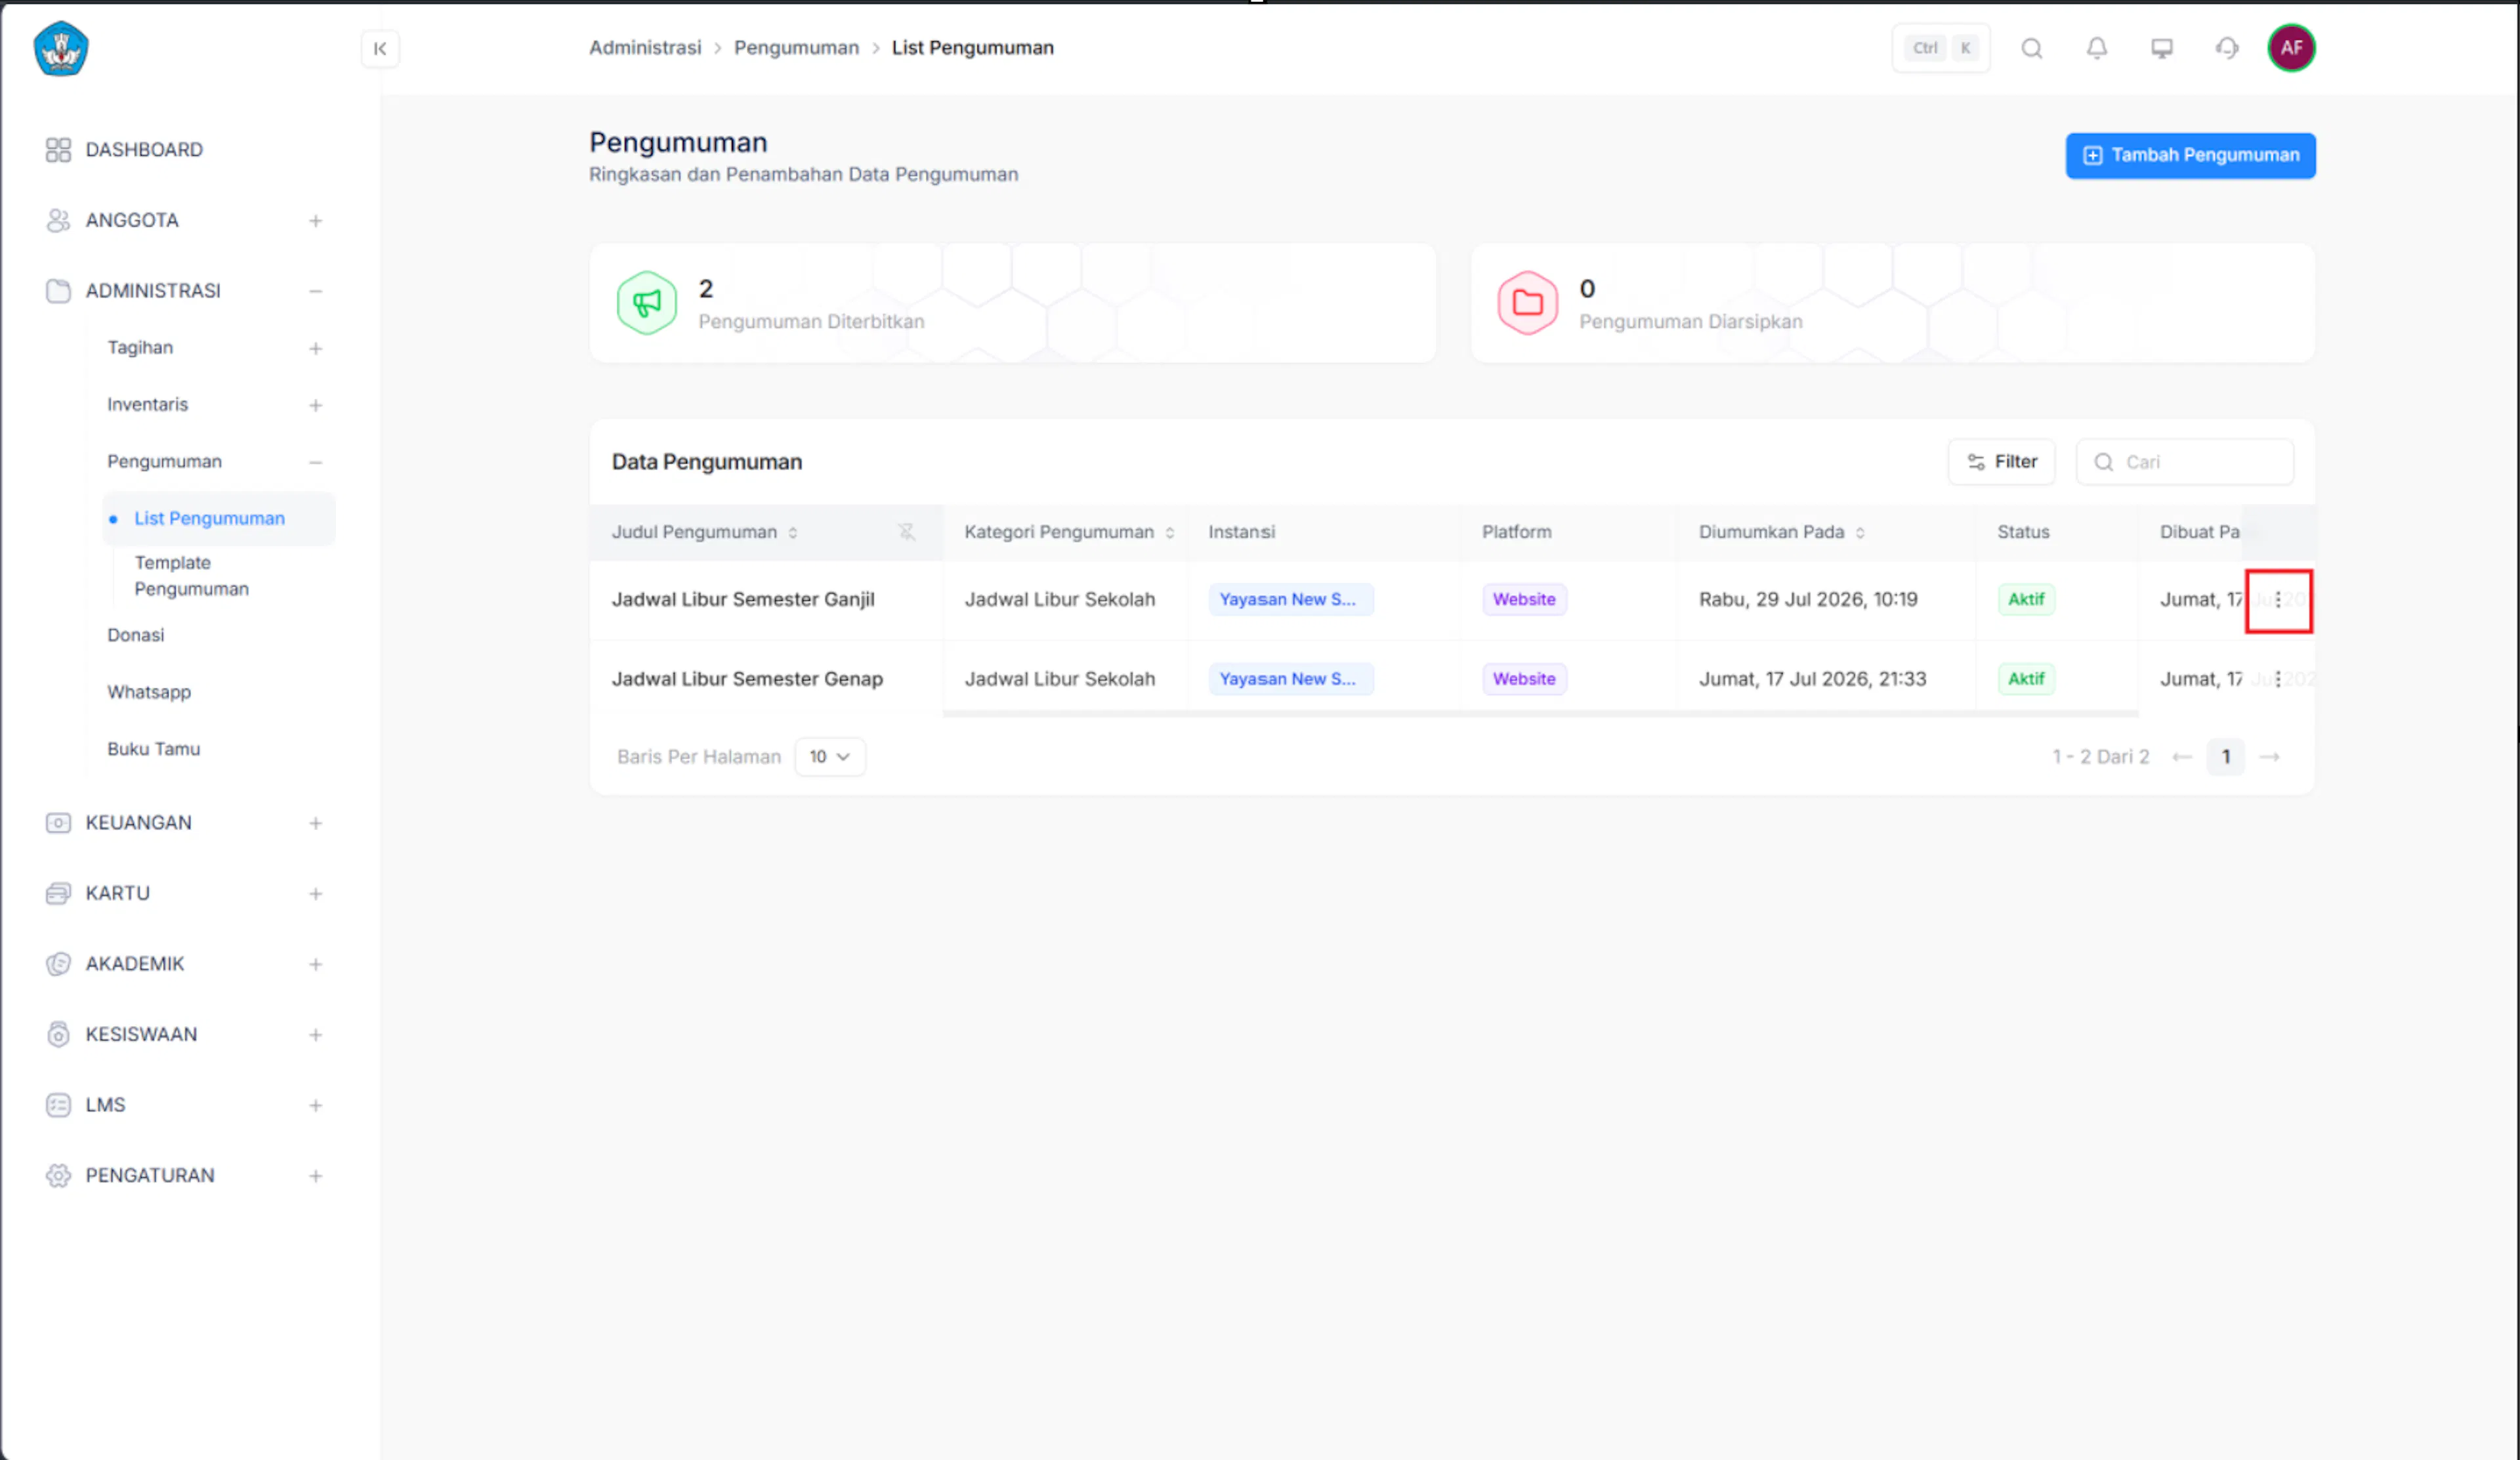
Task: Open the notifications bell icon
Action: 2097,48
